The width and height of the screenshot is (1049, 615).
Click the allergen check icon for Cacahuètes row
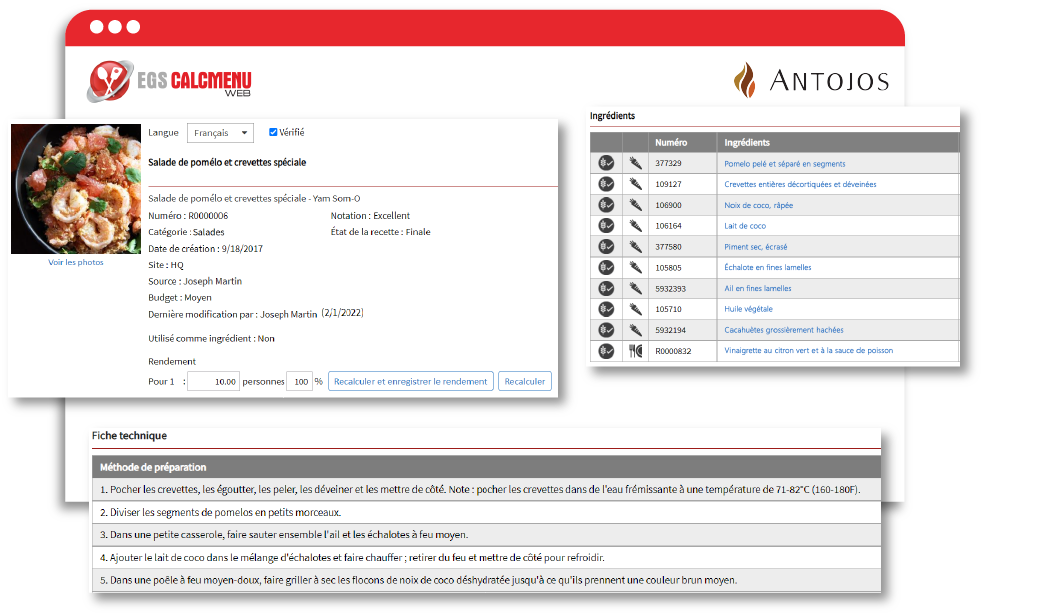[606, 330]
